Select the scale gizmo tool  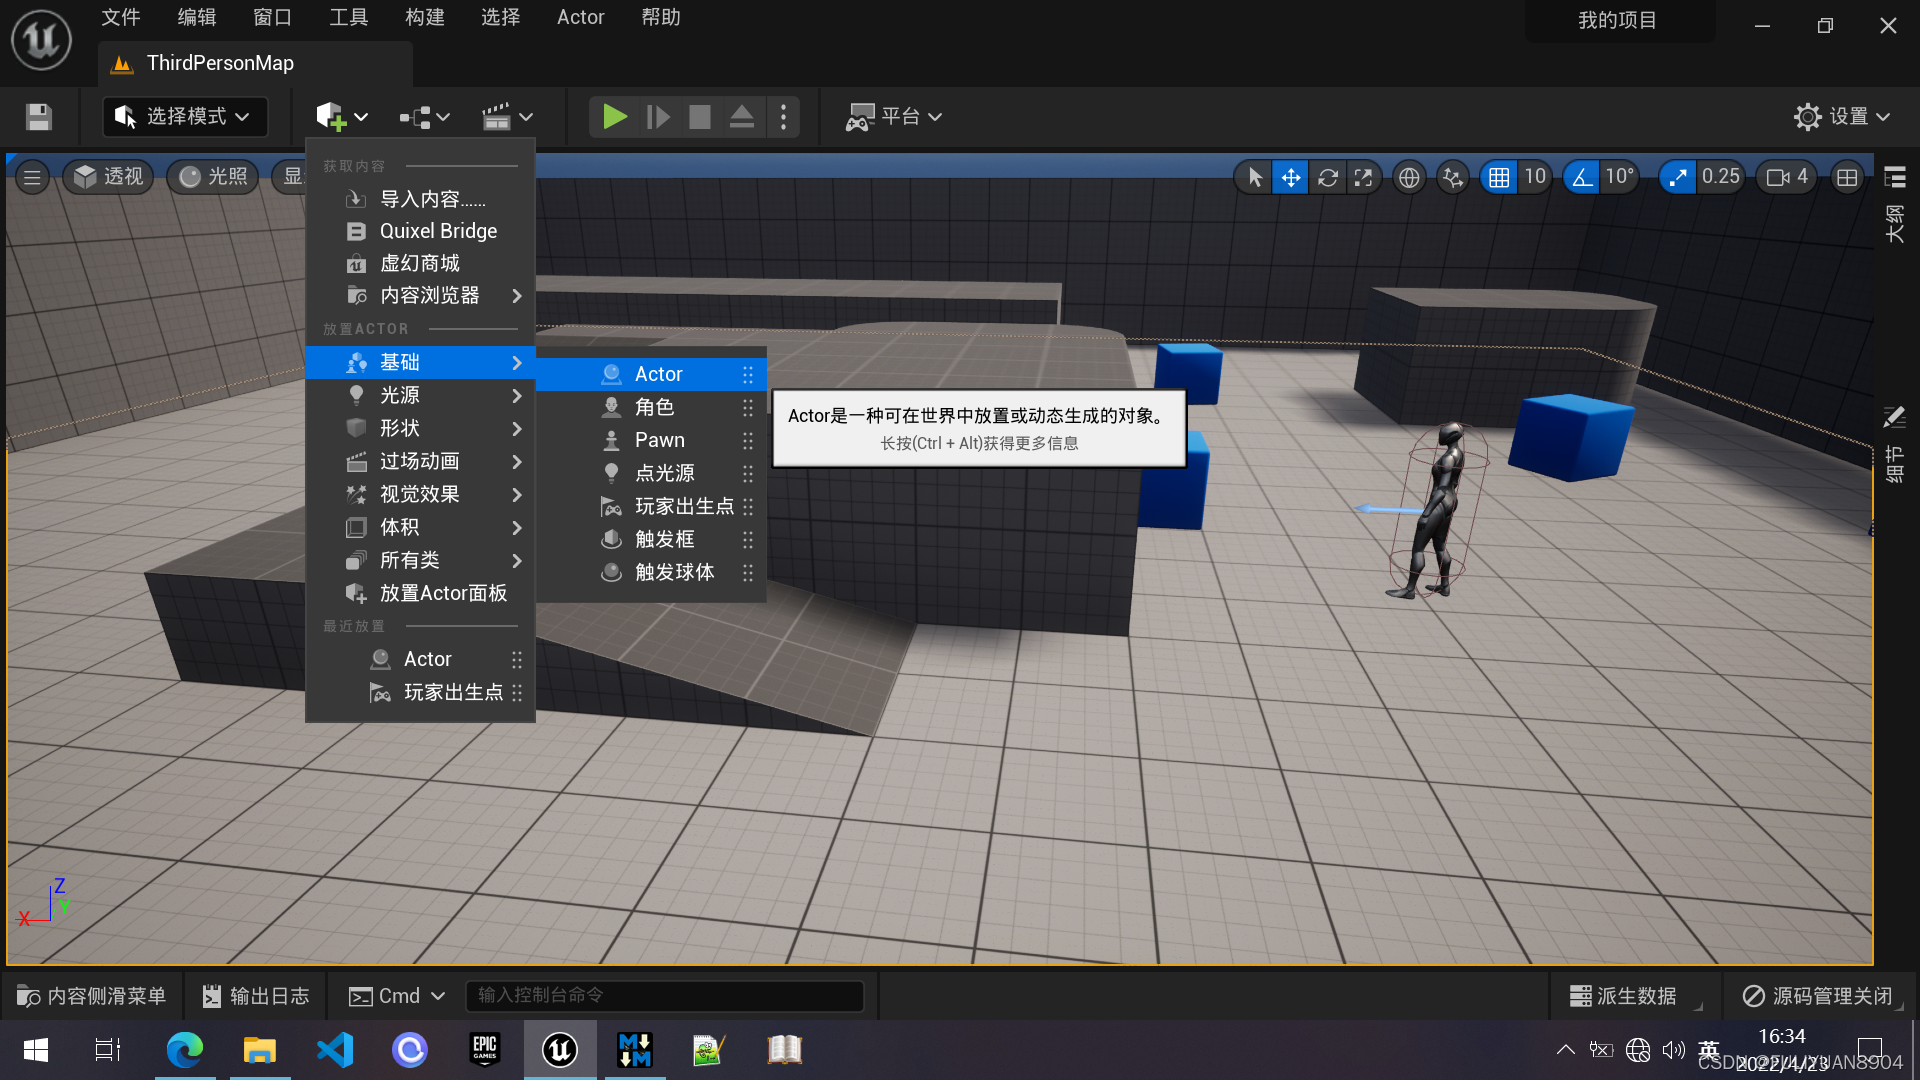[x=1363, y=178]
